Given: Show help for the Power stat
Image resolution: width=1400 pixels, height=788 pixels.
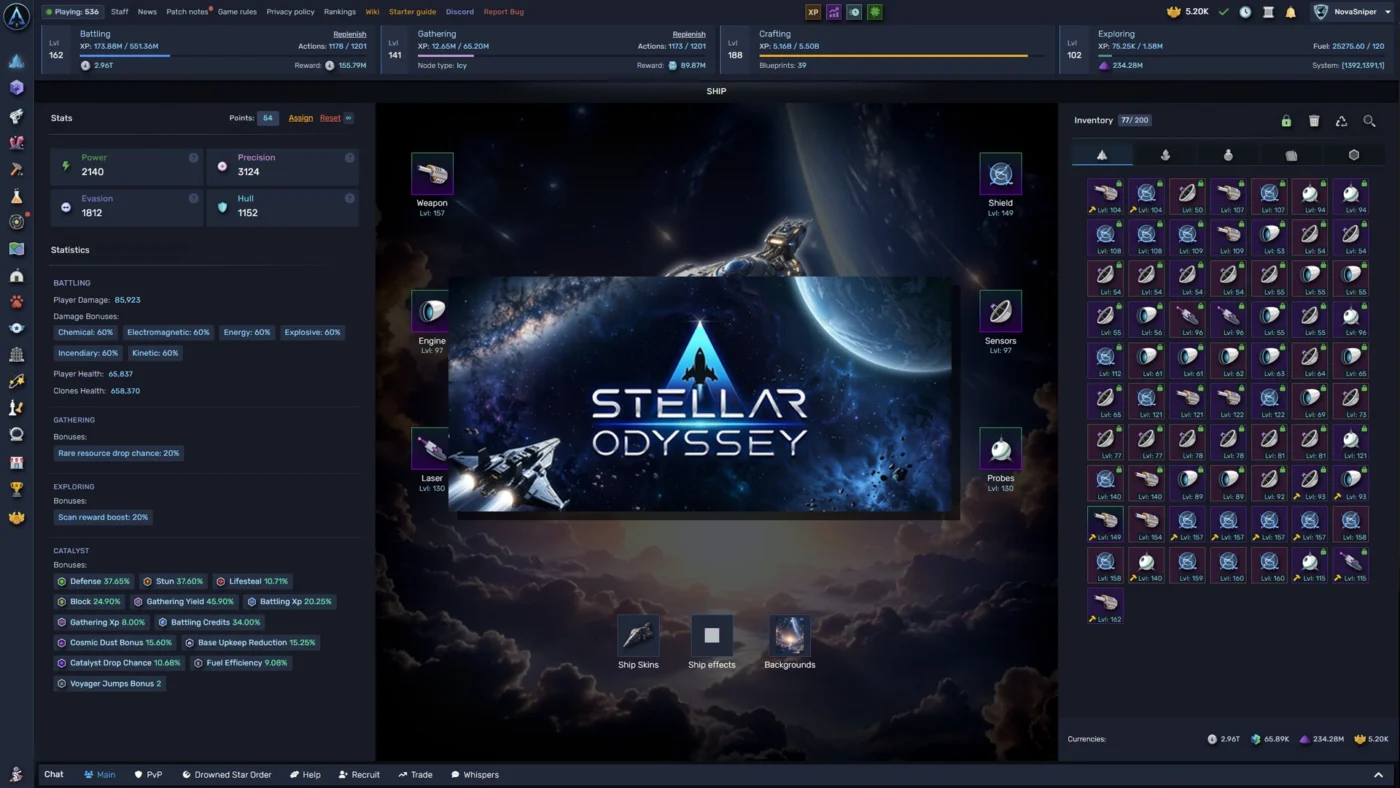Looking at the screenshot, I should point(193,158).
